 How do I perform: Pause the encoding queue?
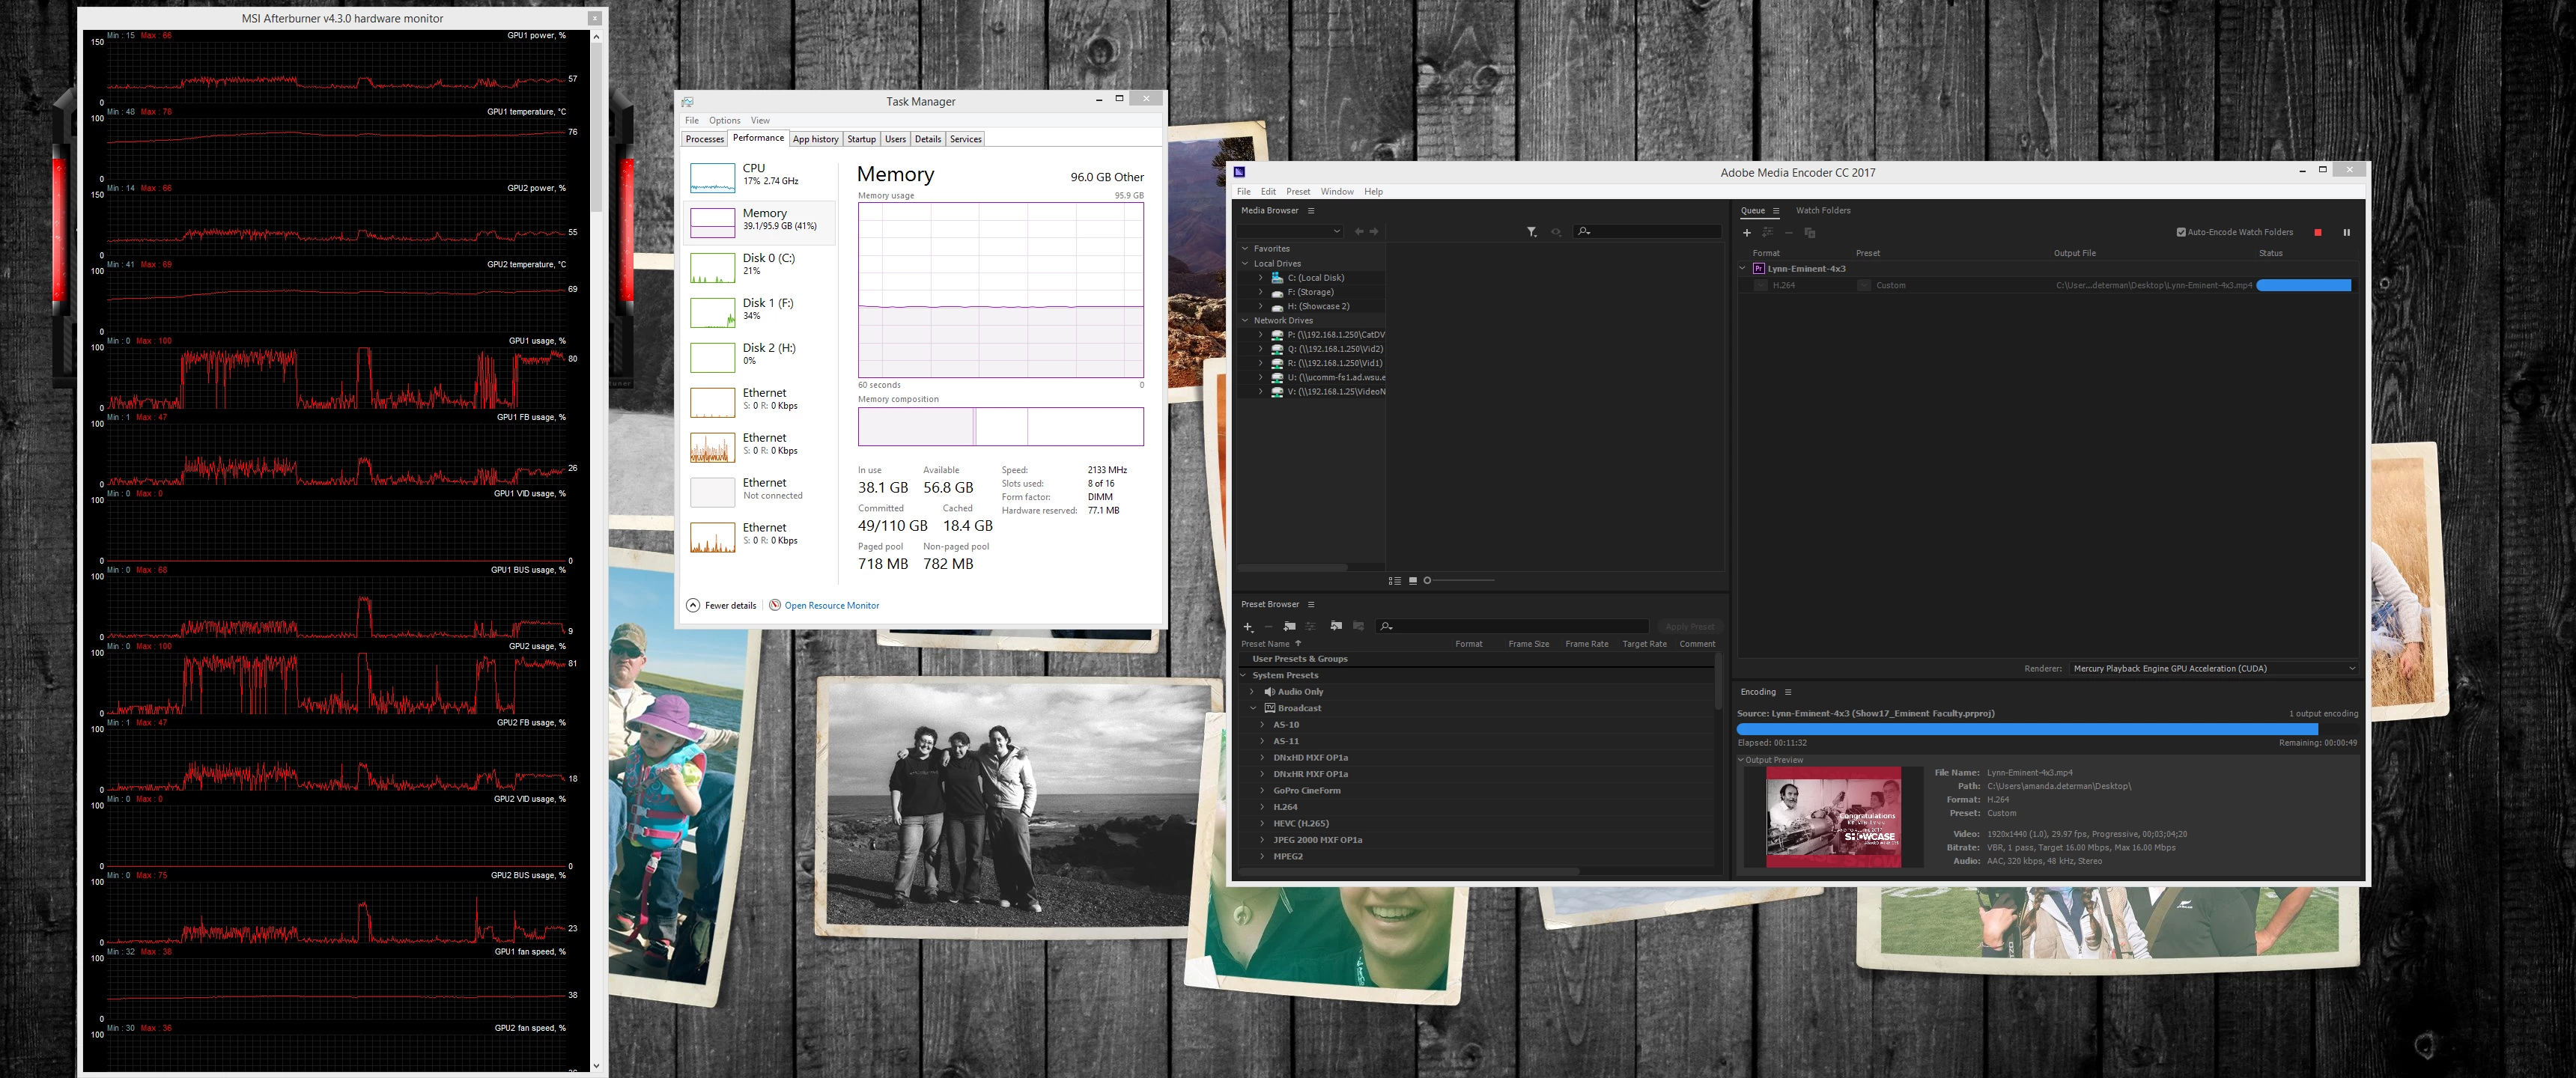[2346, 232]
